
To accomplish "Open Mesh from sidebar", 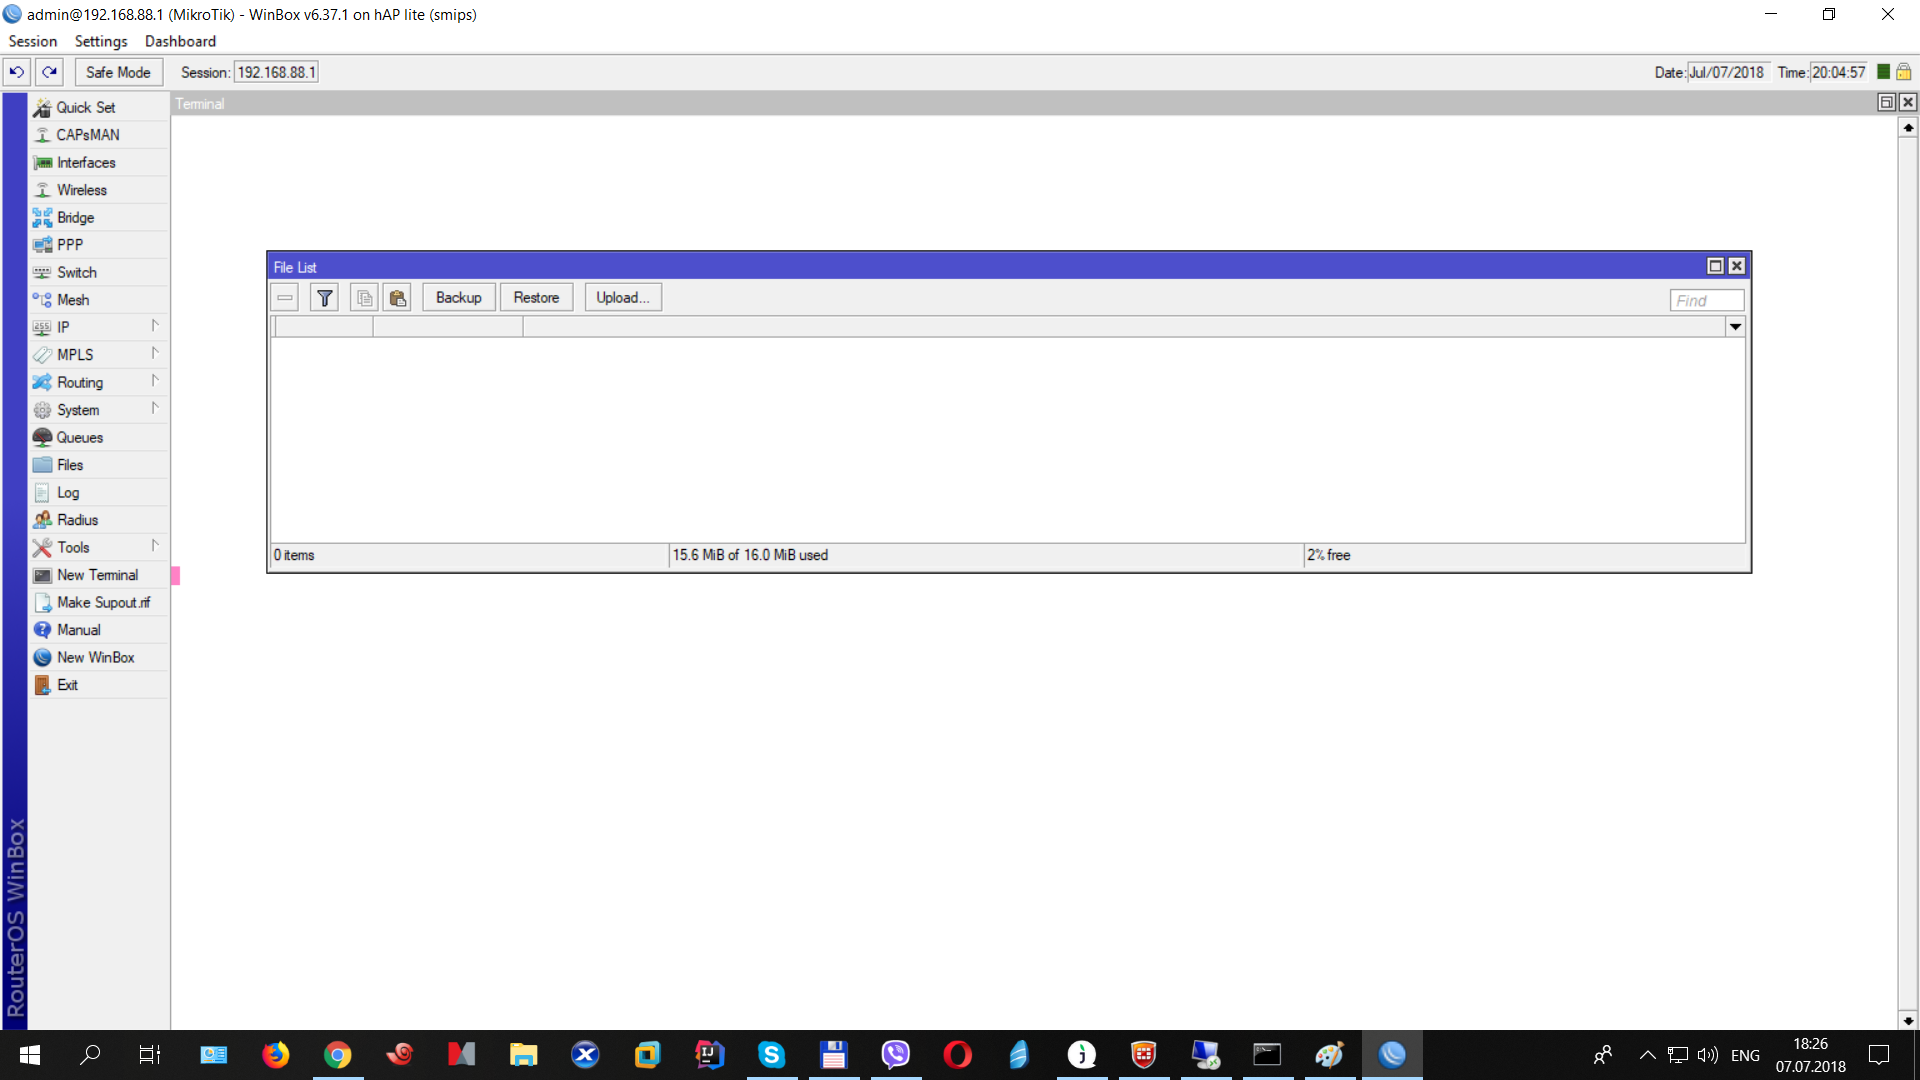I will tap(99, 300).
